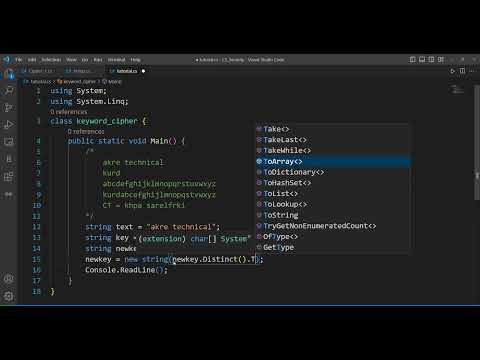Open the Extensions view in activity bar
The image size is (480, 360).
[9, 176]
